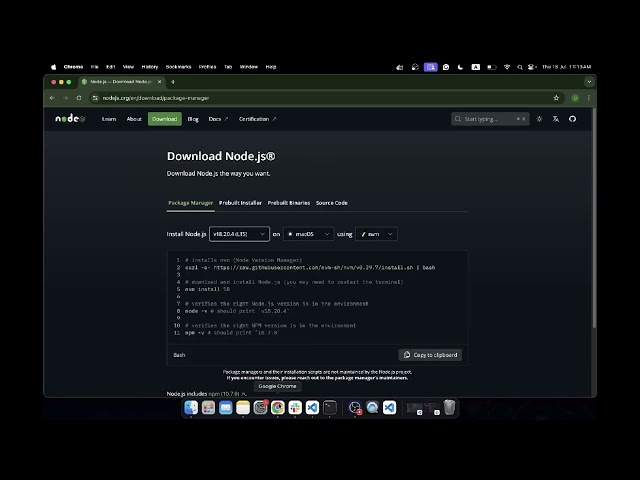Viewport: 640px width, 480px height.
Task: Open the language translation icon
Action: [556, 119]
